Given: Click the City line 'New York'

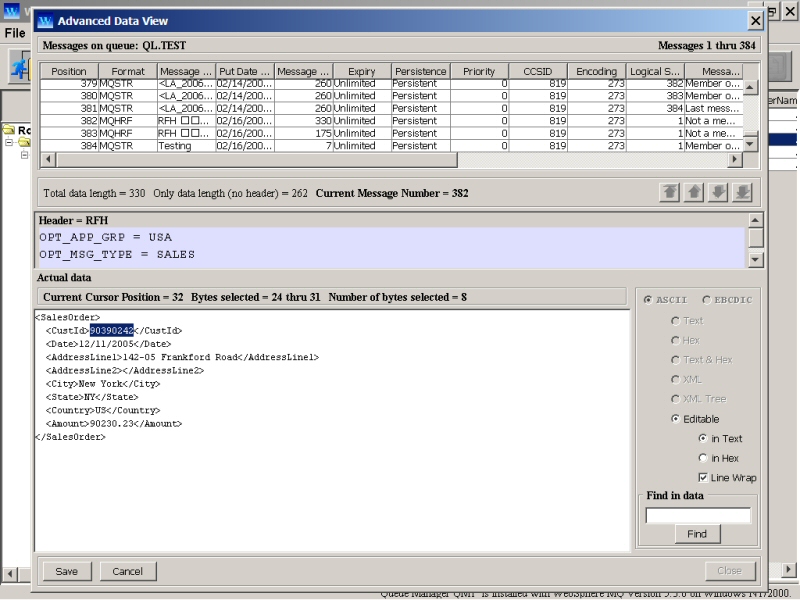Looking at the screenshot, I should coord(103,384).
